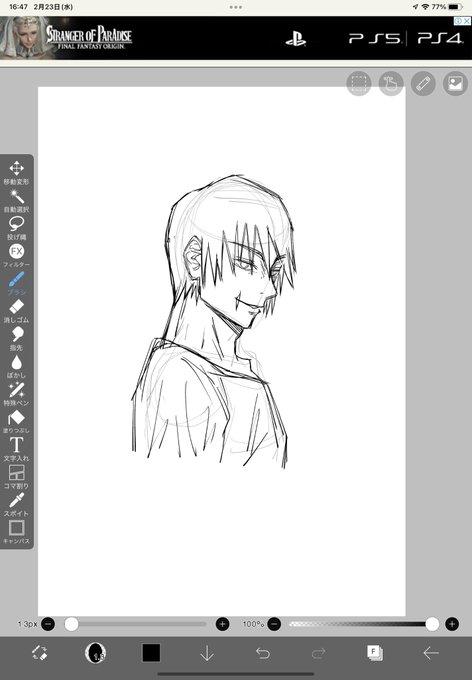The height and width of the screenshot is (680, 472).
Task: Undo the last stroke
Action: point(263,653)
